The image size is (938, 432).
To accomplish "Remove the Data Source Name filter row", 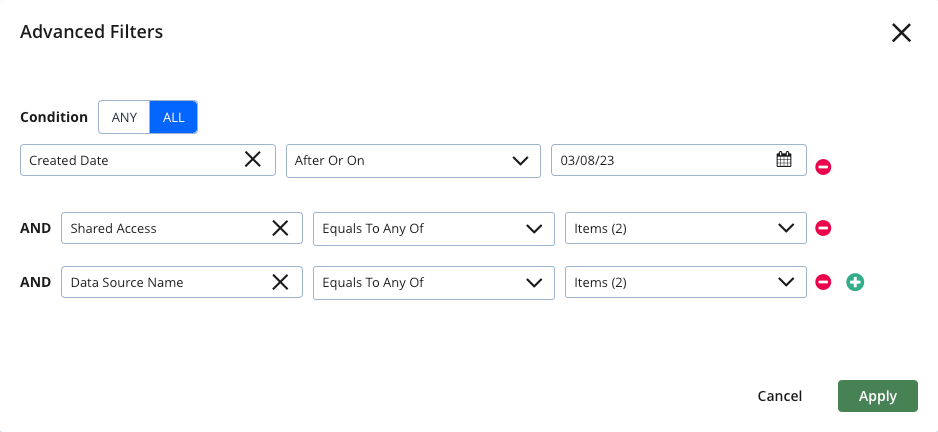I will pos(823,282).
